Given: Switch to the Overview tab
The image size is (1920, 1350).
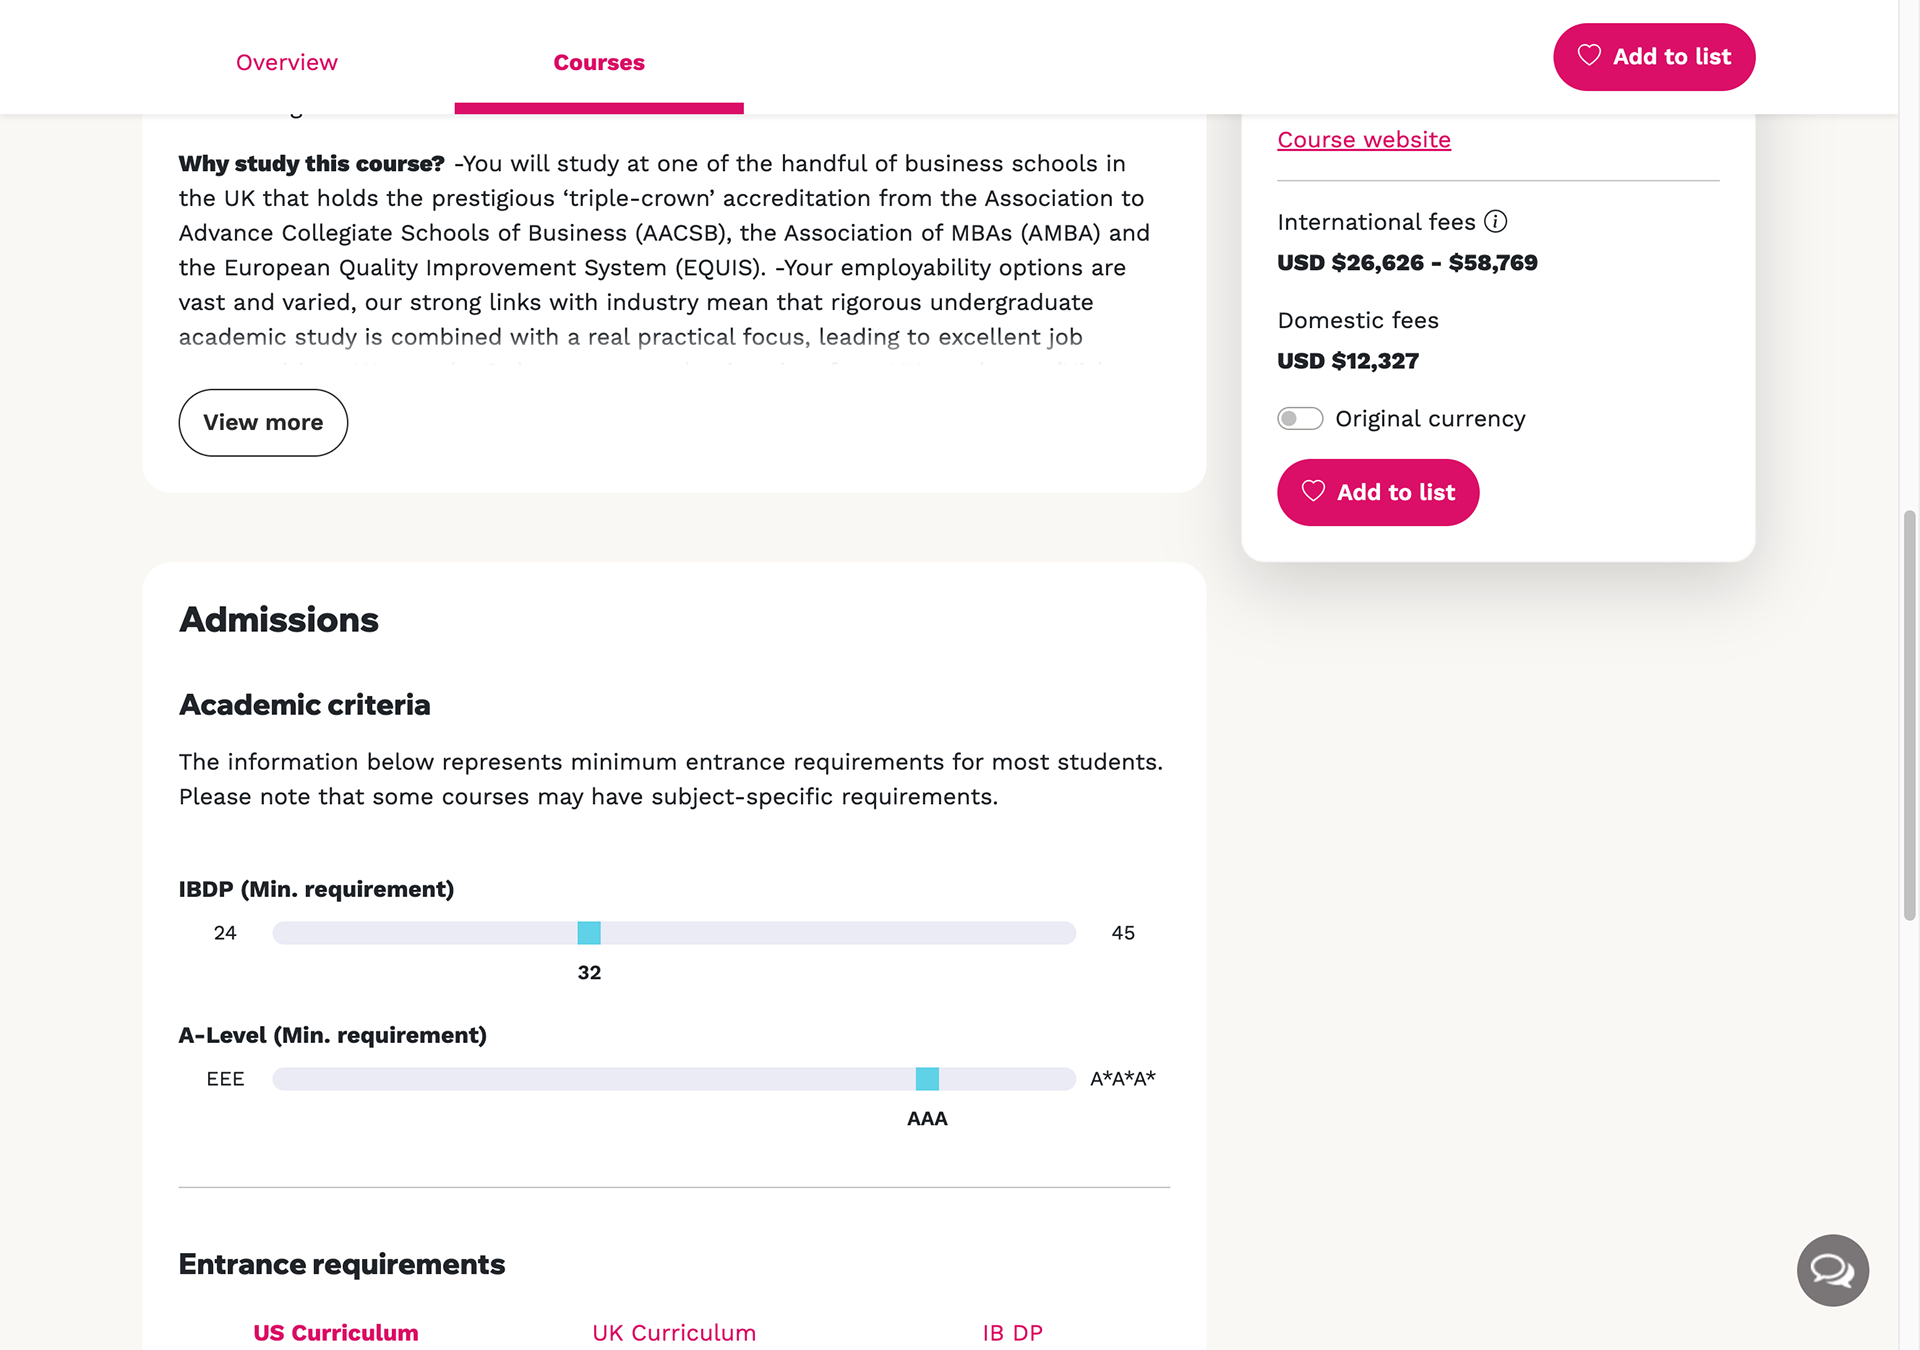Looking at the screenshot, I should 286,62.
